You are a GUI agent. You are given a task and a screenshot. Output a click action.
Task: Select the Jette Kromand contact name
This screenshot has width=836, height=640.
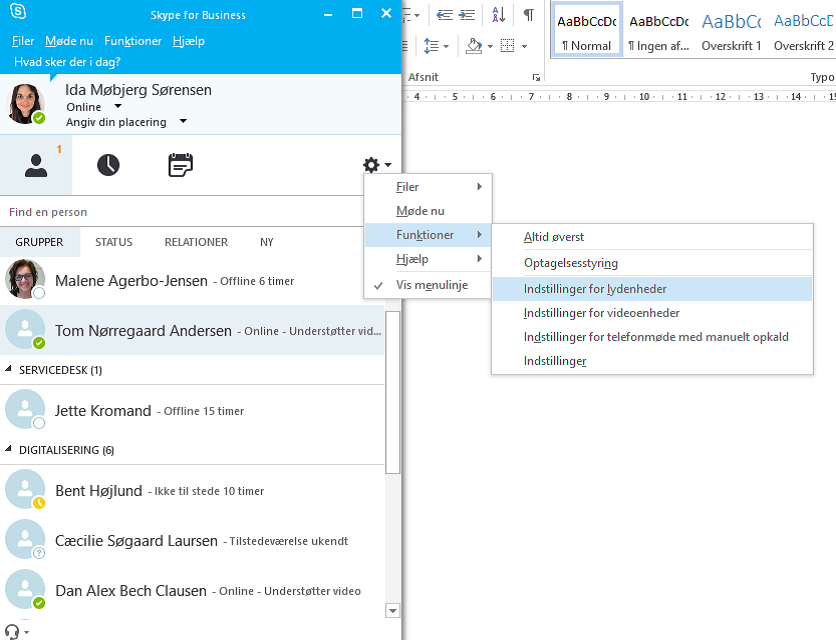pyautogui.click(x=103, y=411)
